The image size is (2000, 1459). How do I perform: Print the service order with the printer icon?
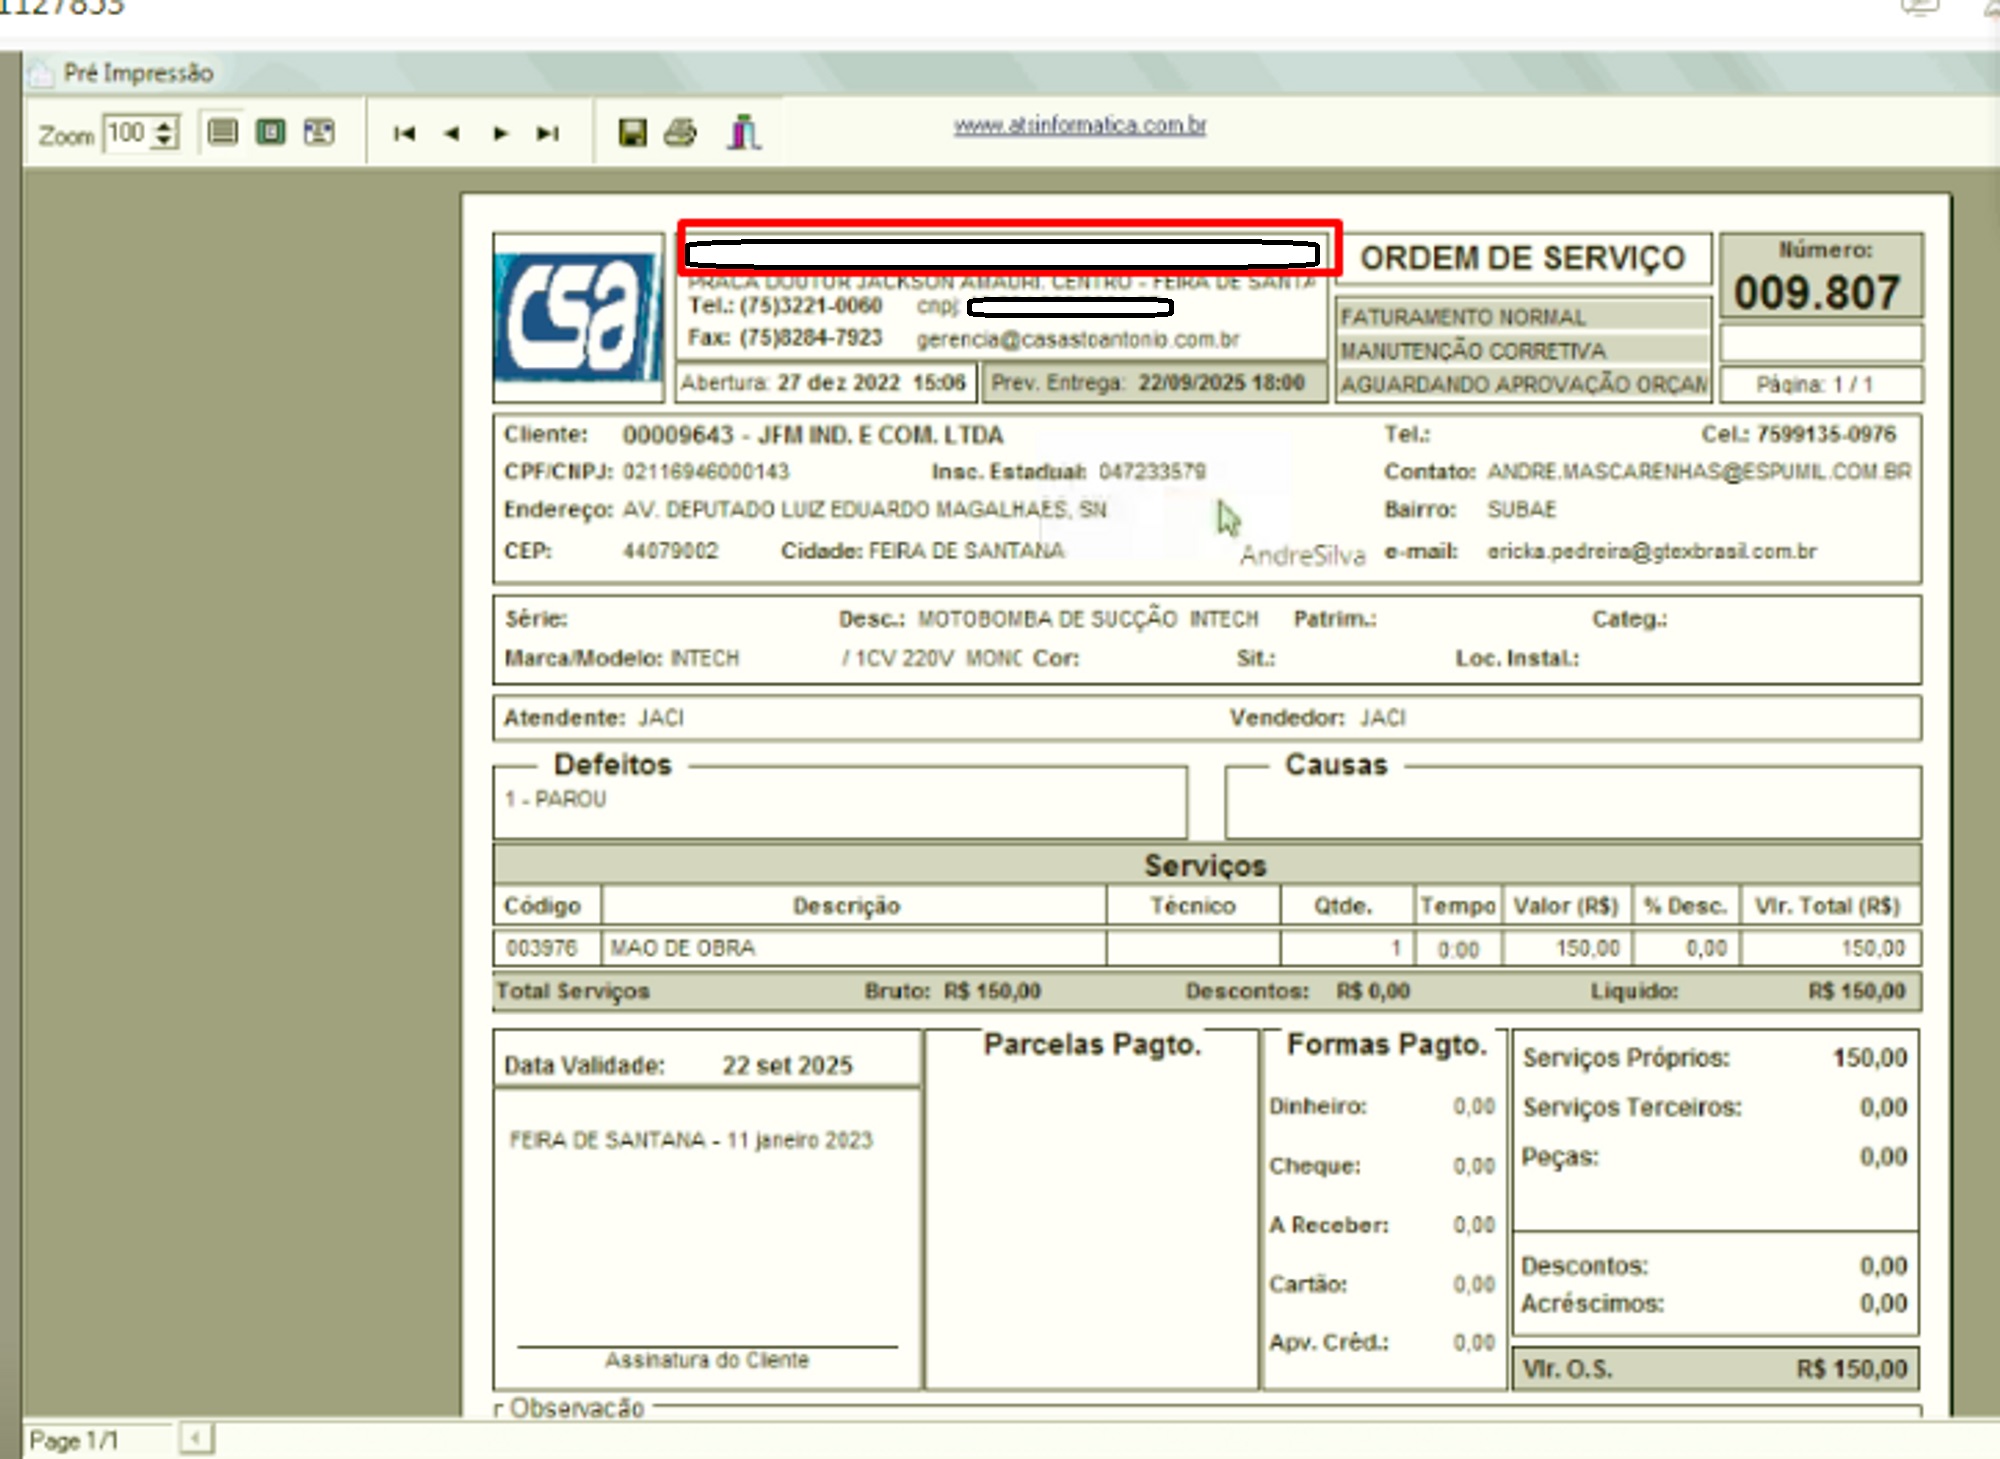pos(681,132)
